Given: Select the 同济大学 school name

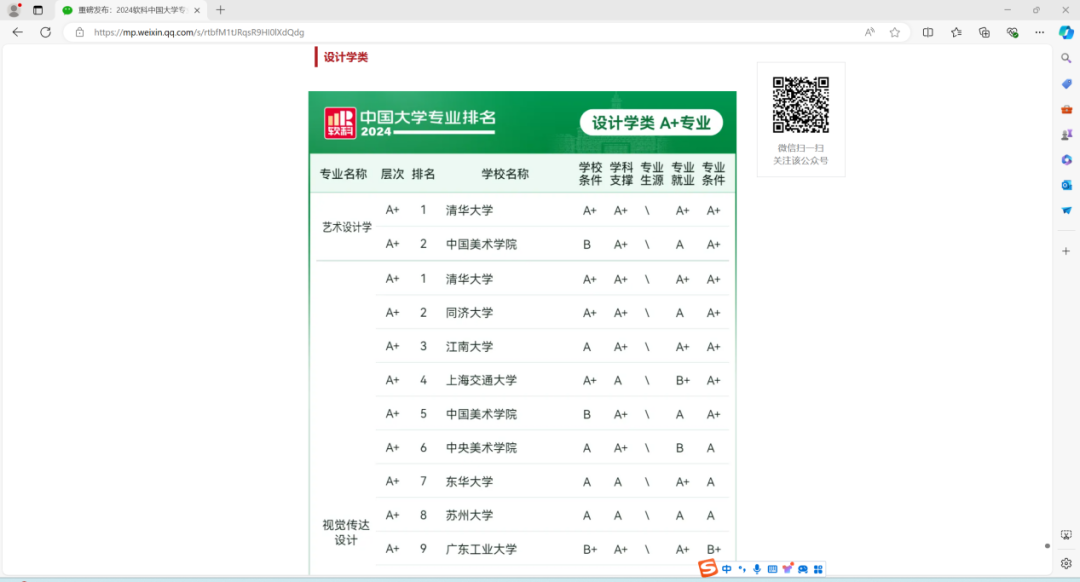Looking at the screenshot, I should tap(469, 313).
